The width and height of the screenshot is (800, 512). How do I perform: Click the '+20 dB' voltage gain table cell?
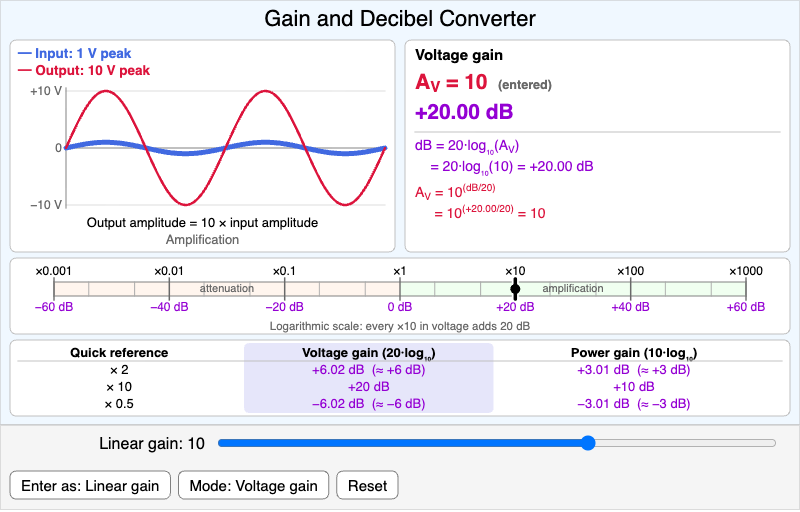click(368, 387)
